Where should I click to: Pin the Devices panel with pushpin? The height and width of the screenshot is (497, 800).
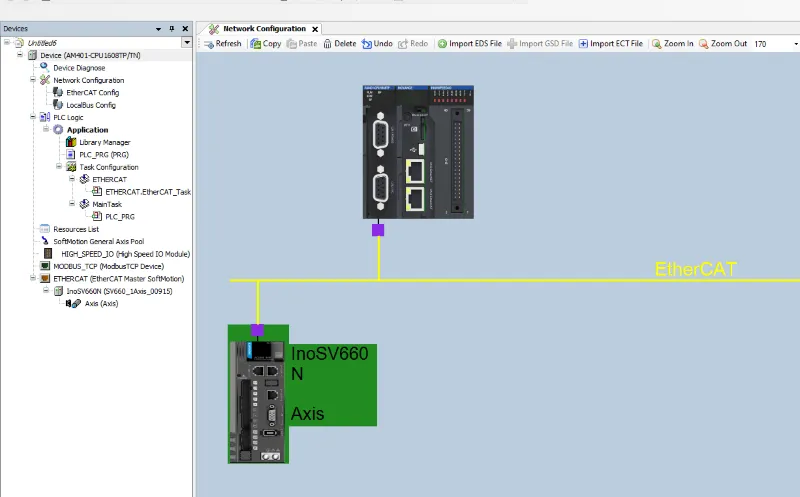[x=171, y=29]
